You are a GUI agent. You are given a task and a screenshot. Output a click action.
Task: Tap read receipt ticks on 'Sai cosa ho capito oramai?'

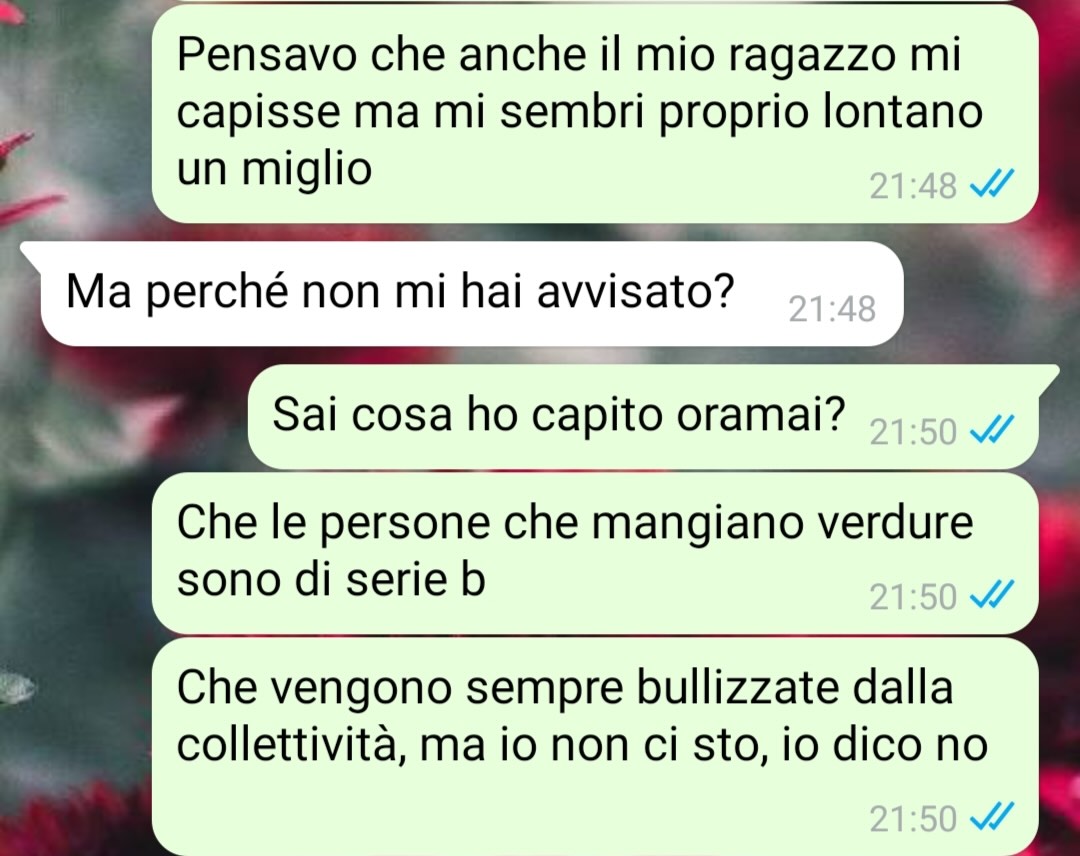coord(991,431)
